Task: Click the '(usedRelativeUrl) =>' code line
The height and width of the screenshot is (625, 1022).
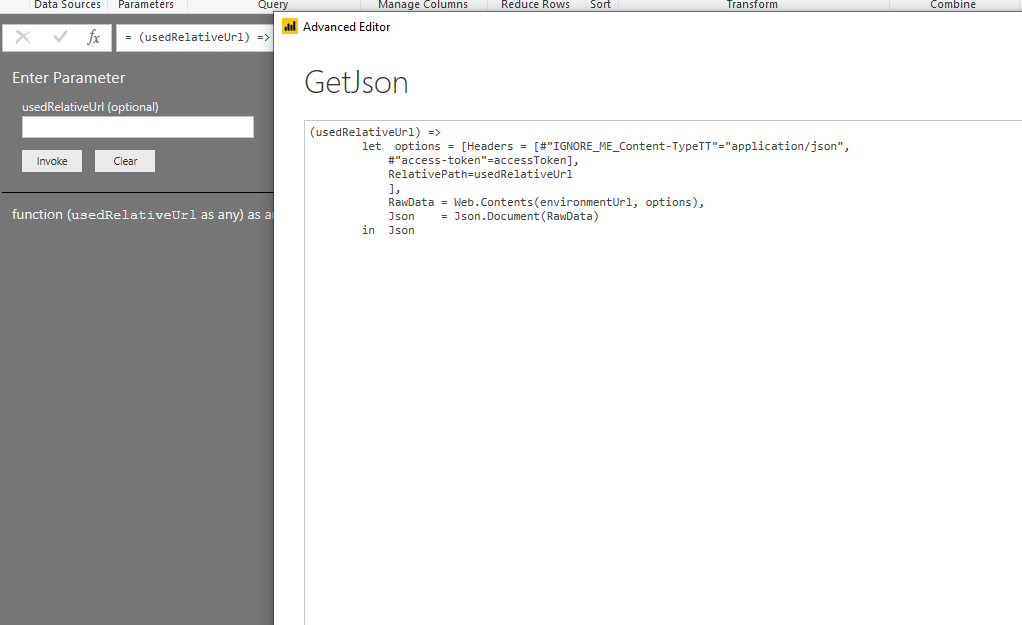Action: click(x=375, y=132)
